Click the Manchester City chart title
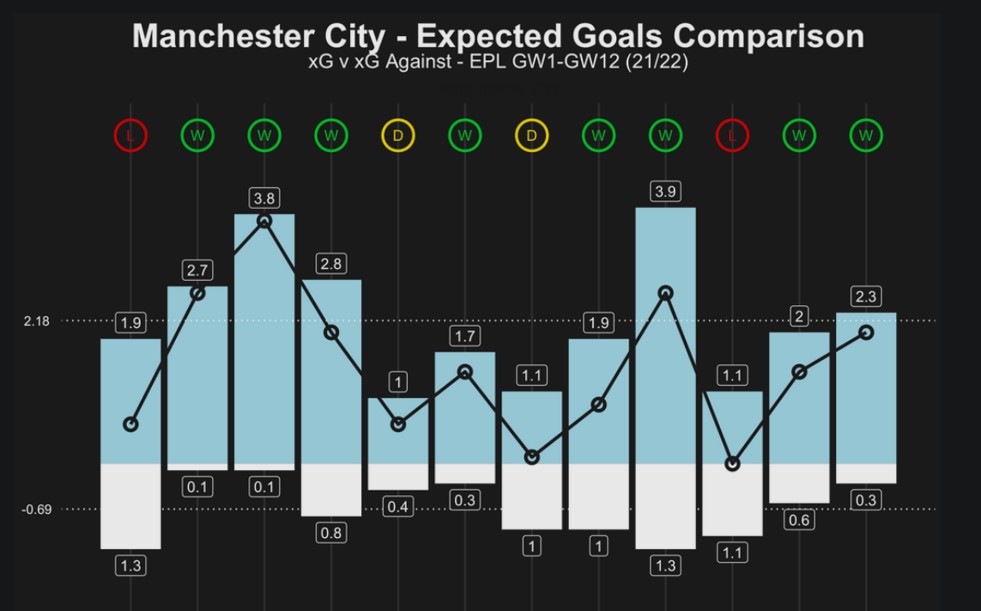The height and width of the screenshot is (611, 981). coord(498,36)
